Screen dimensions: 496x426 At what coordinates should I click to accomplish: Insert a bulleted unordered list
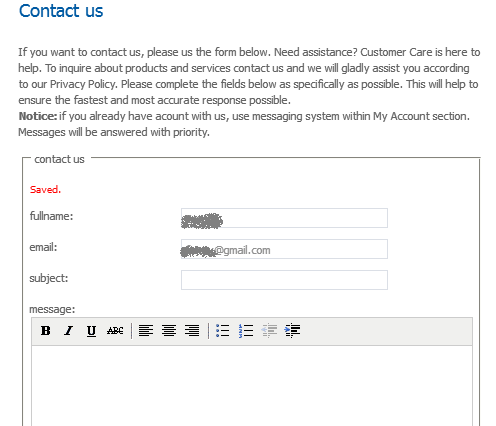pos(222,331)
